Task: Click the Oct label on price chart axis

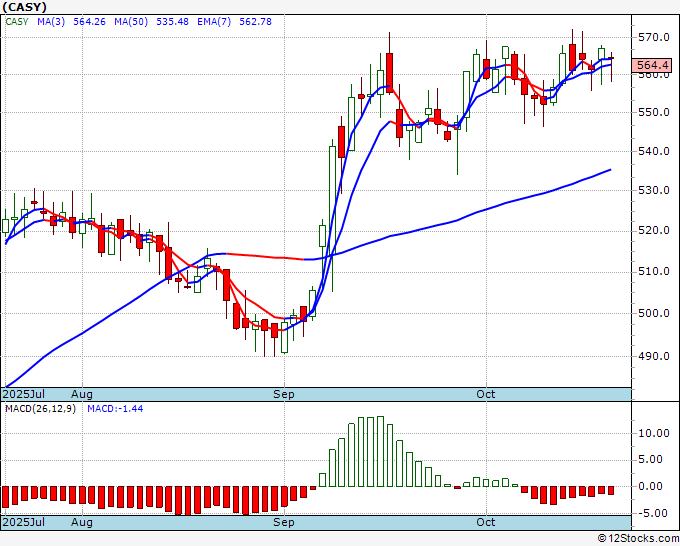Action: (486, 394)
